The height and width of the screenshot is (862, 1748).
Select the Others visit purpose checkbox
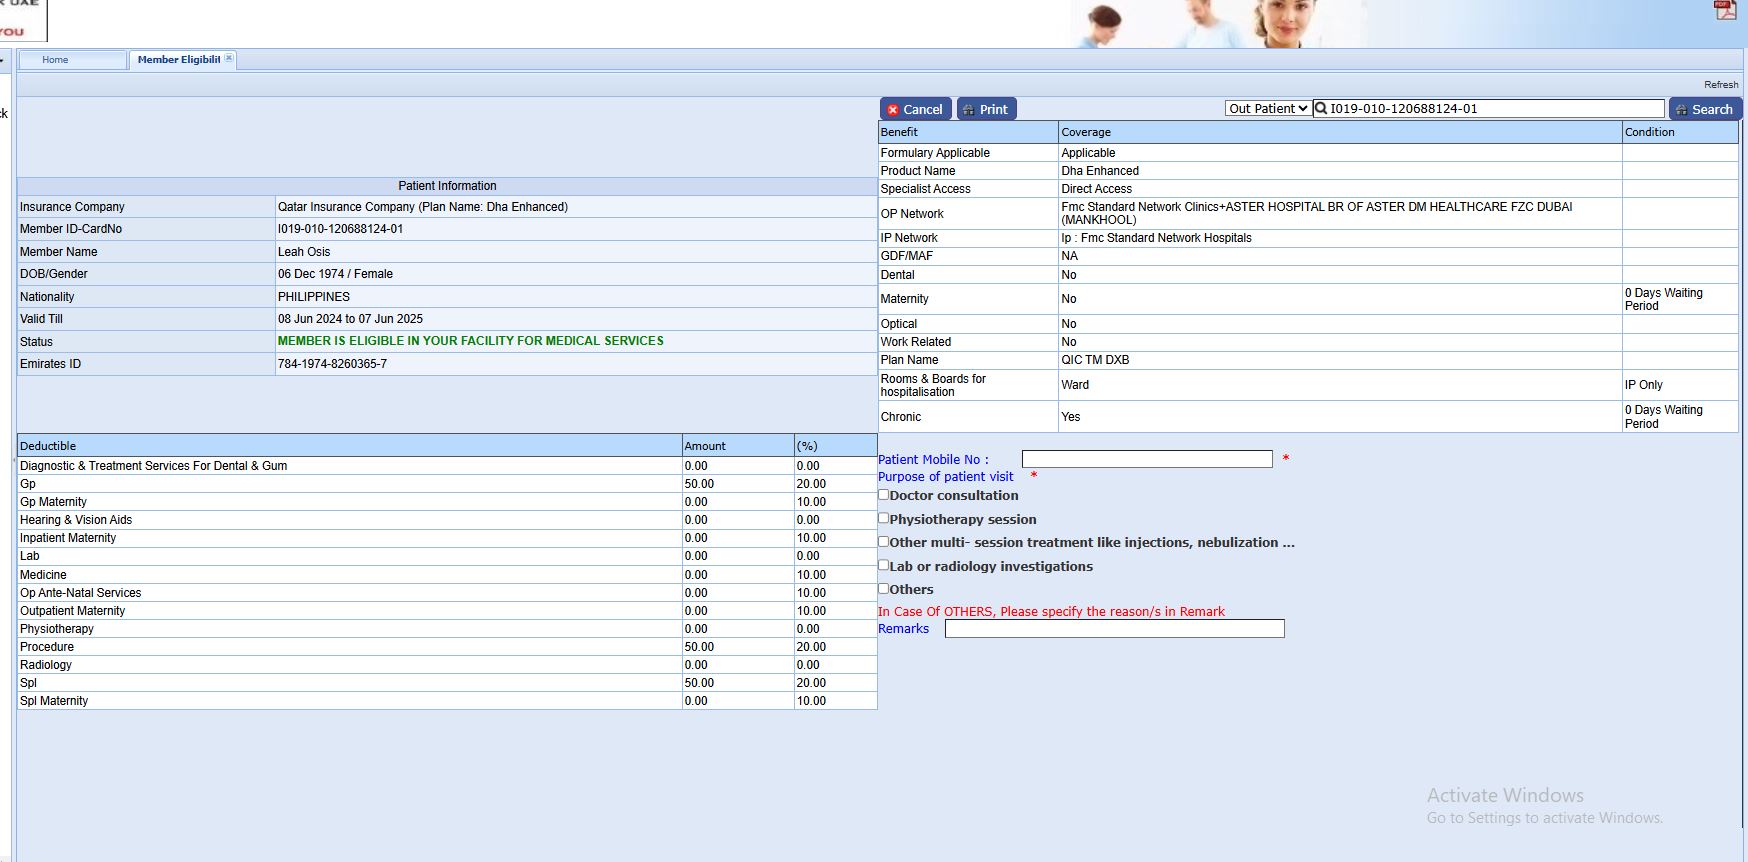[884, 589]
